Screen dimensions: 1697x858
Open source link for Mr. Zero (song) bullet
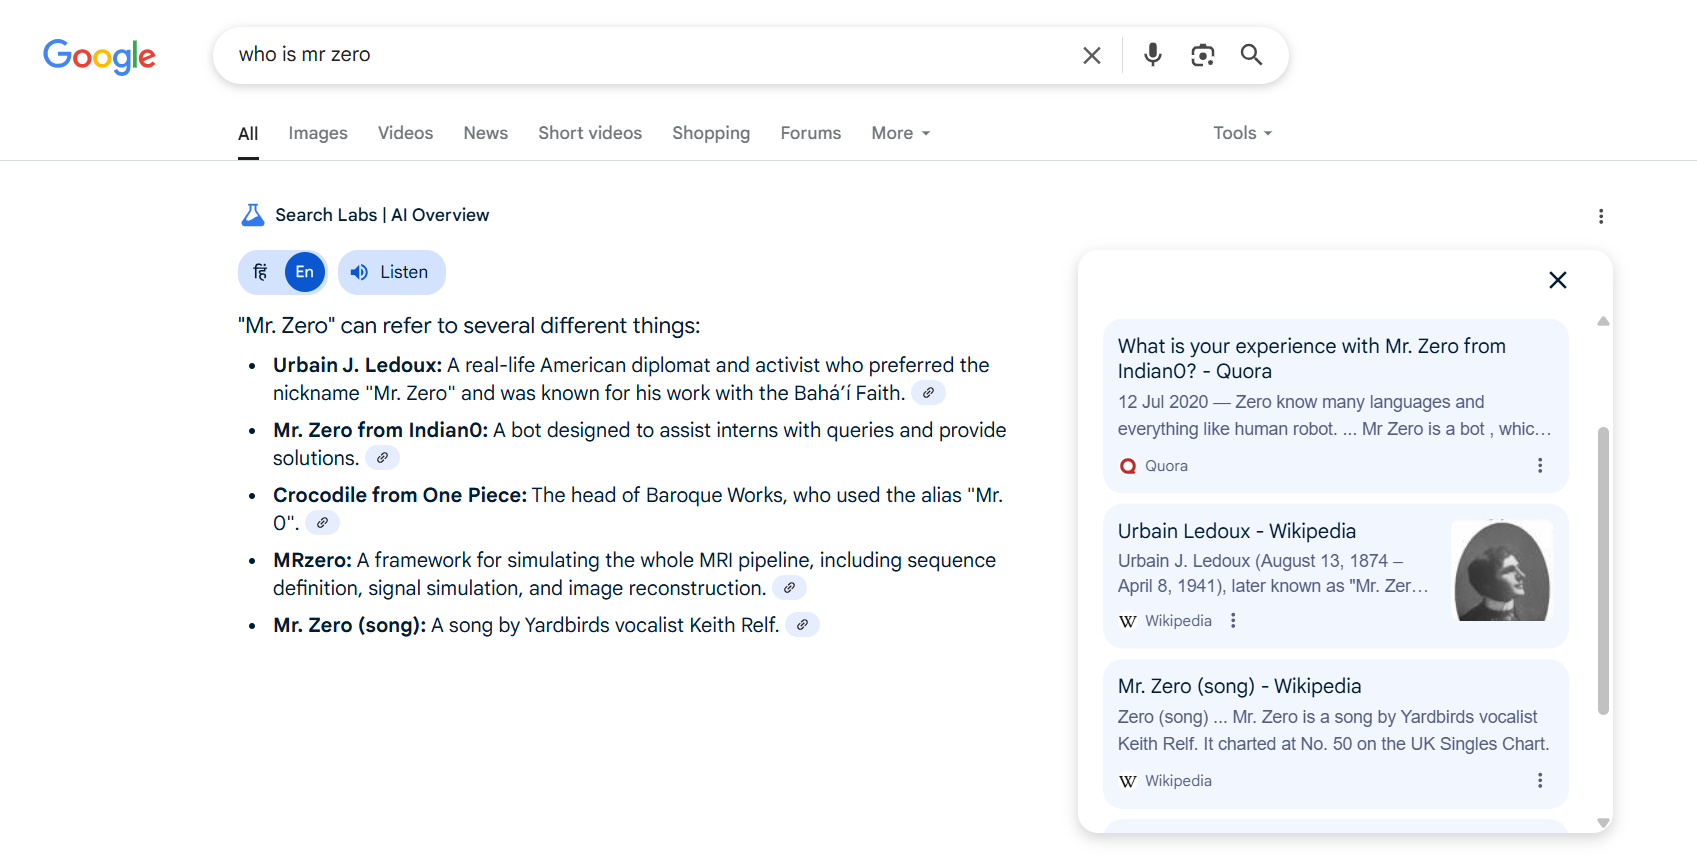[x=802, y=625]
